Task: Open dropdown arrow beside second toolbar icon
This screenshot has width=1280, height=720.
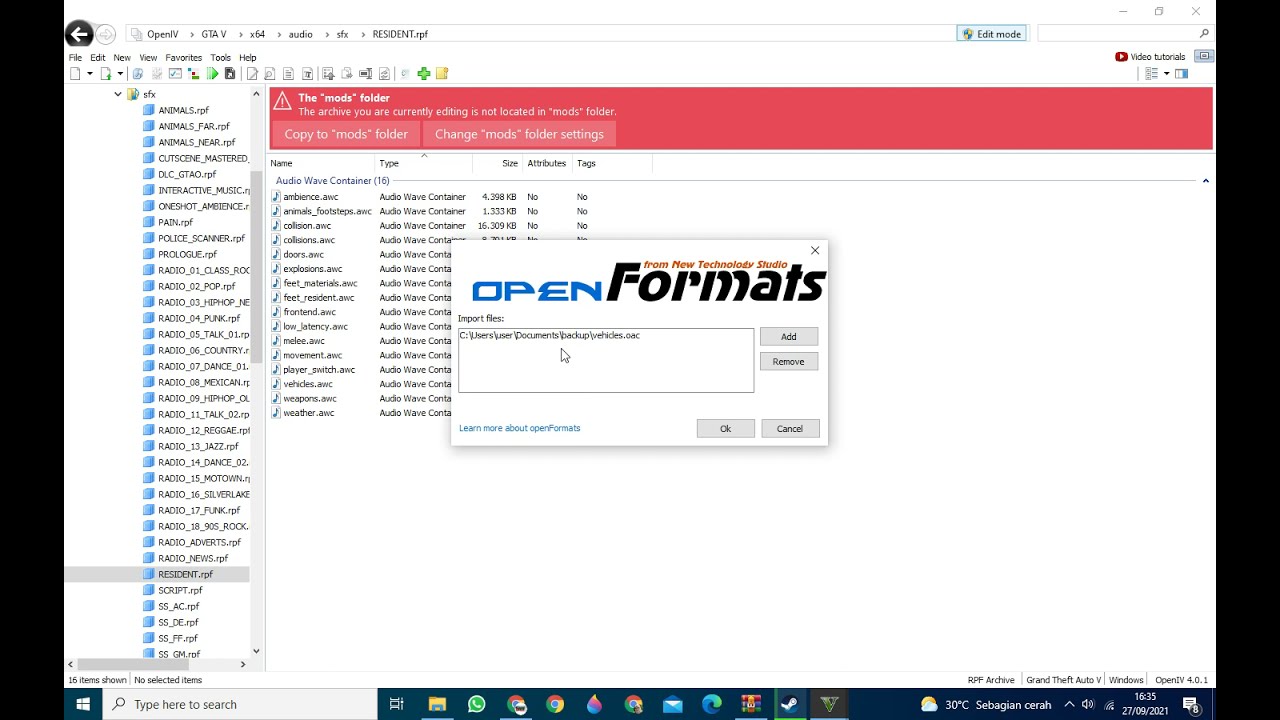Action: tap(120, 74)
